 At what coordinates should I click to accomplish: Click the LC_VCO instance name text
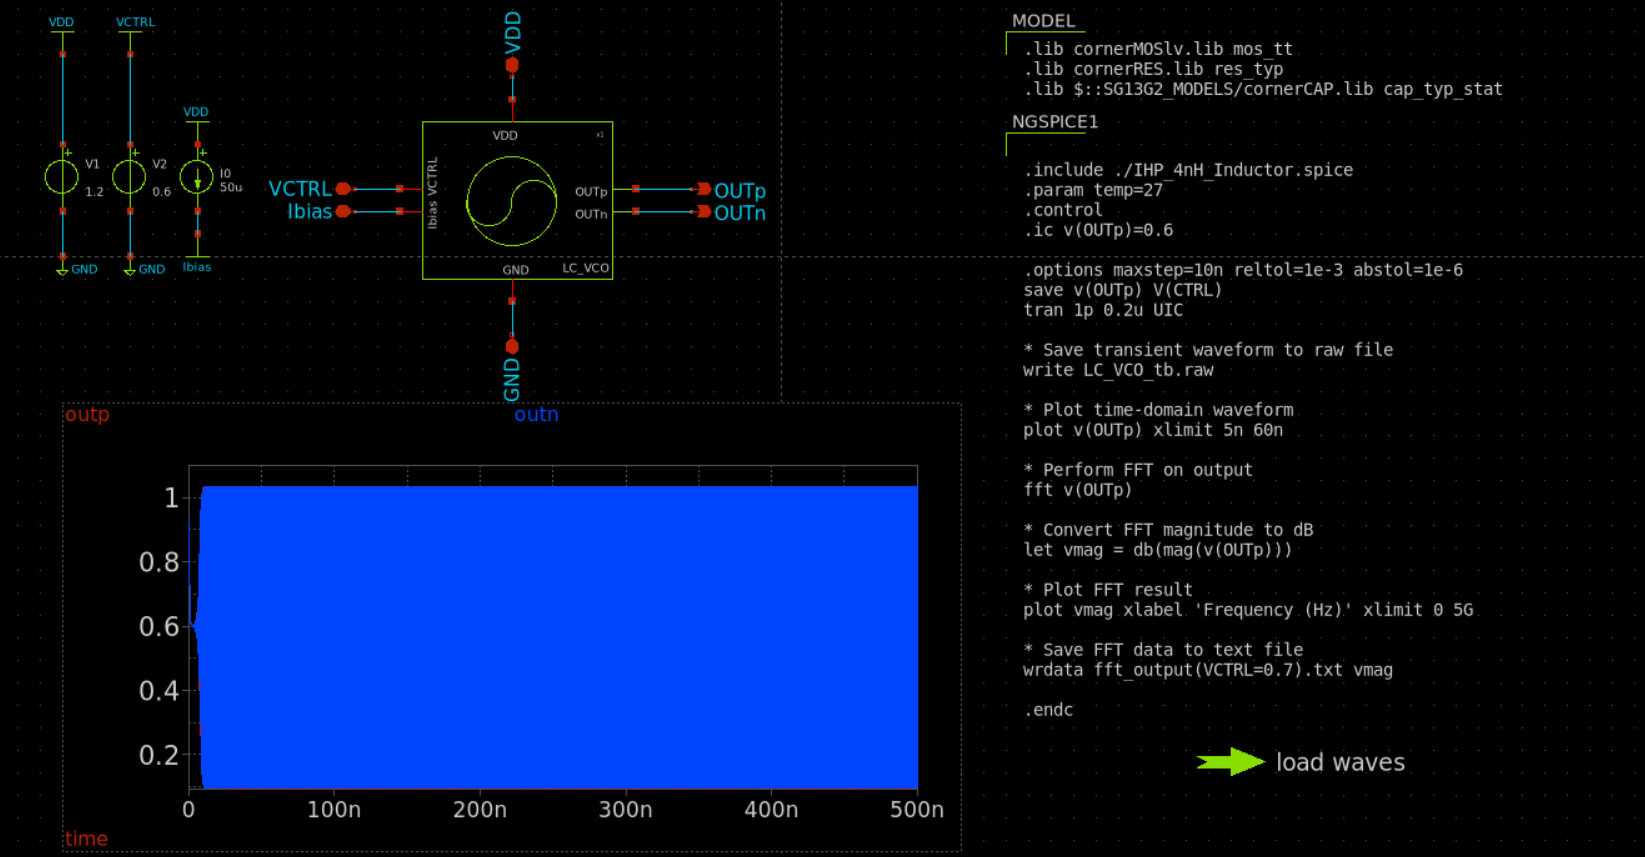585,268
